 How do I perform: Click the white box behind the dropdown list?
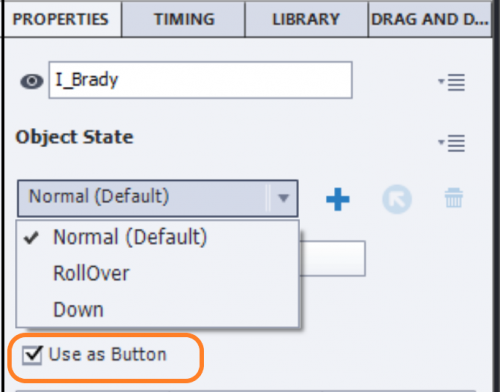[x=332, y=258]
